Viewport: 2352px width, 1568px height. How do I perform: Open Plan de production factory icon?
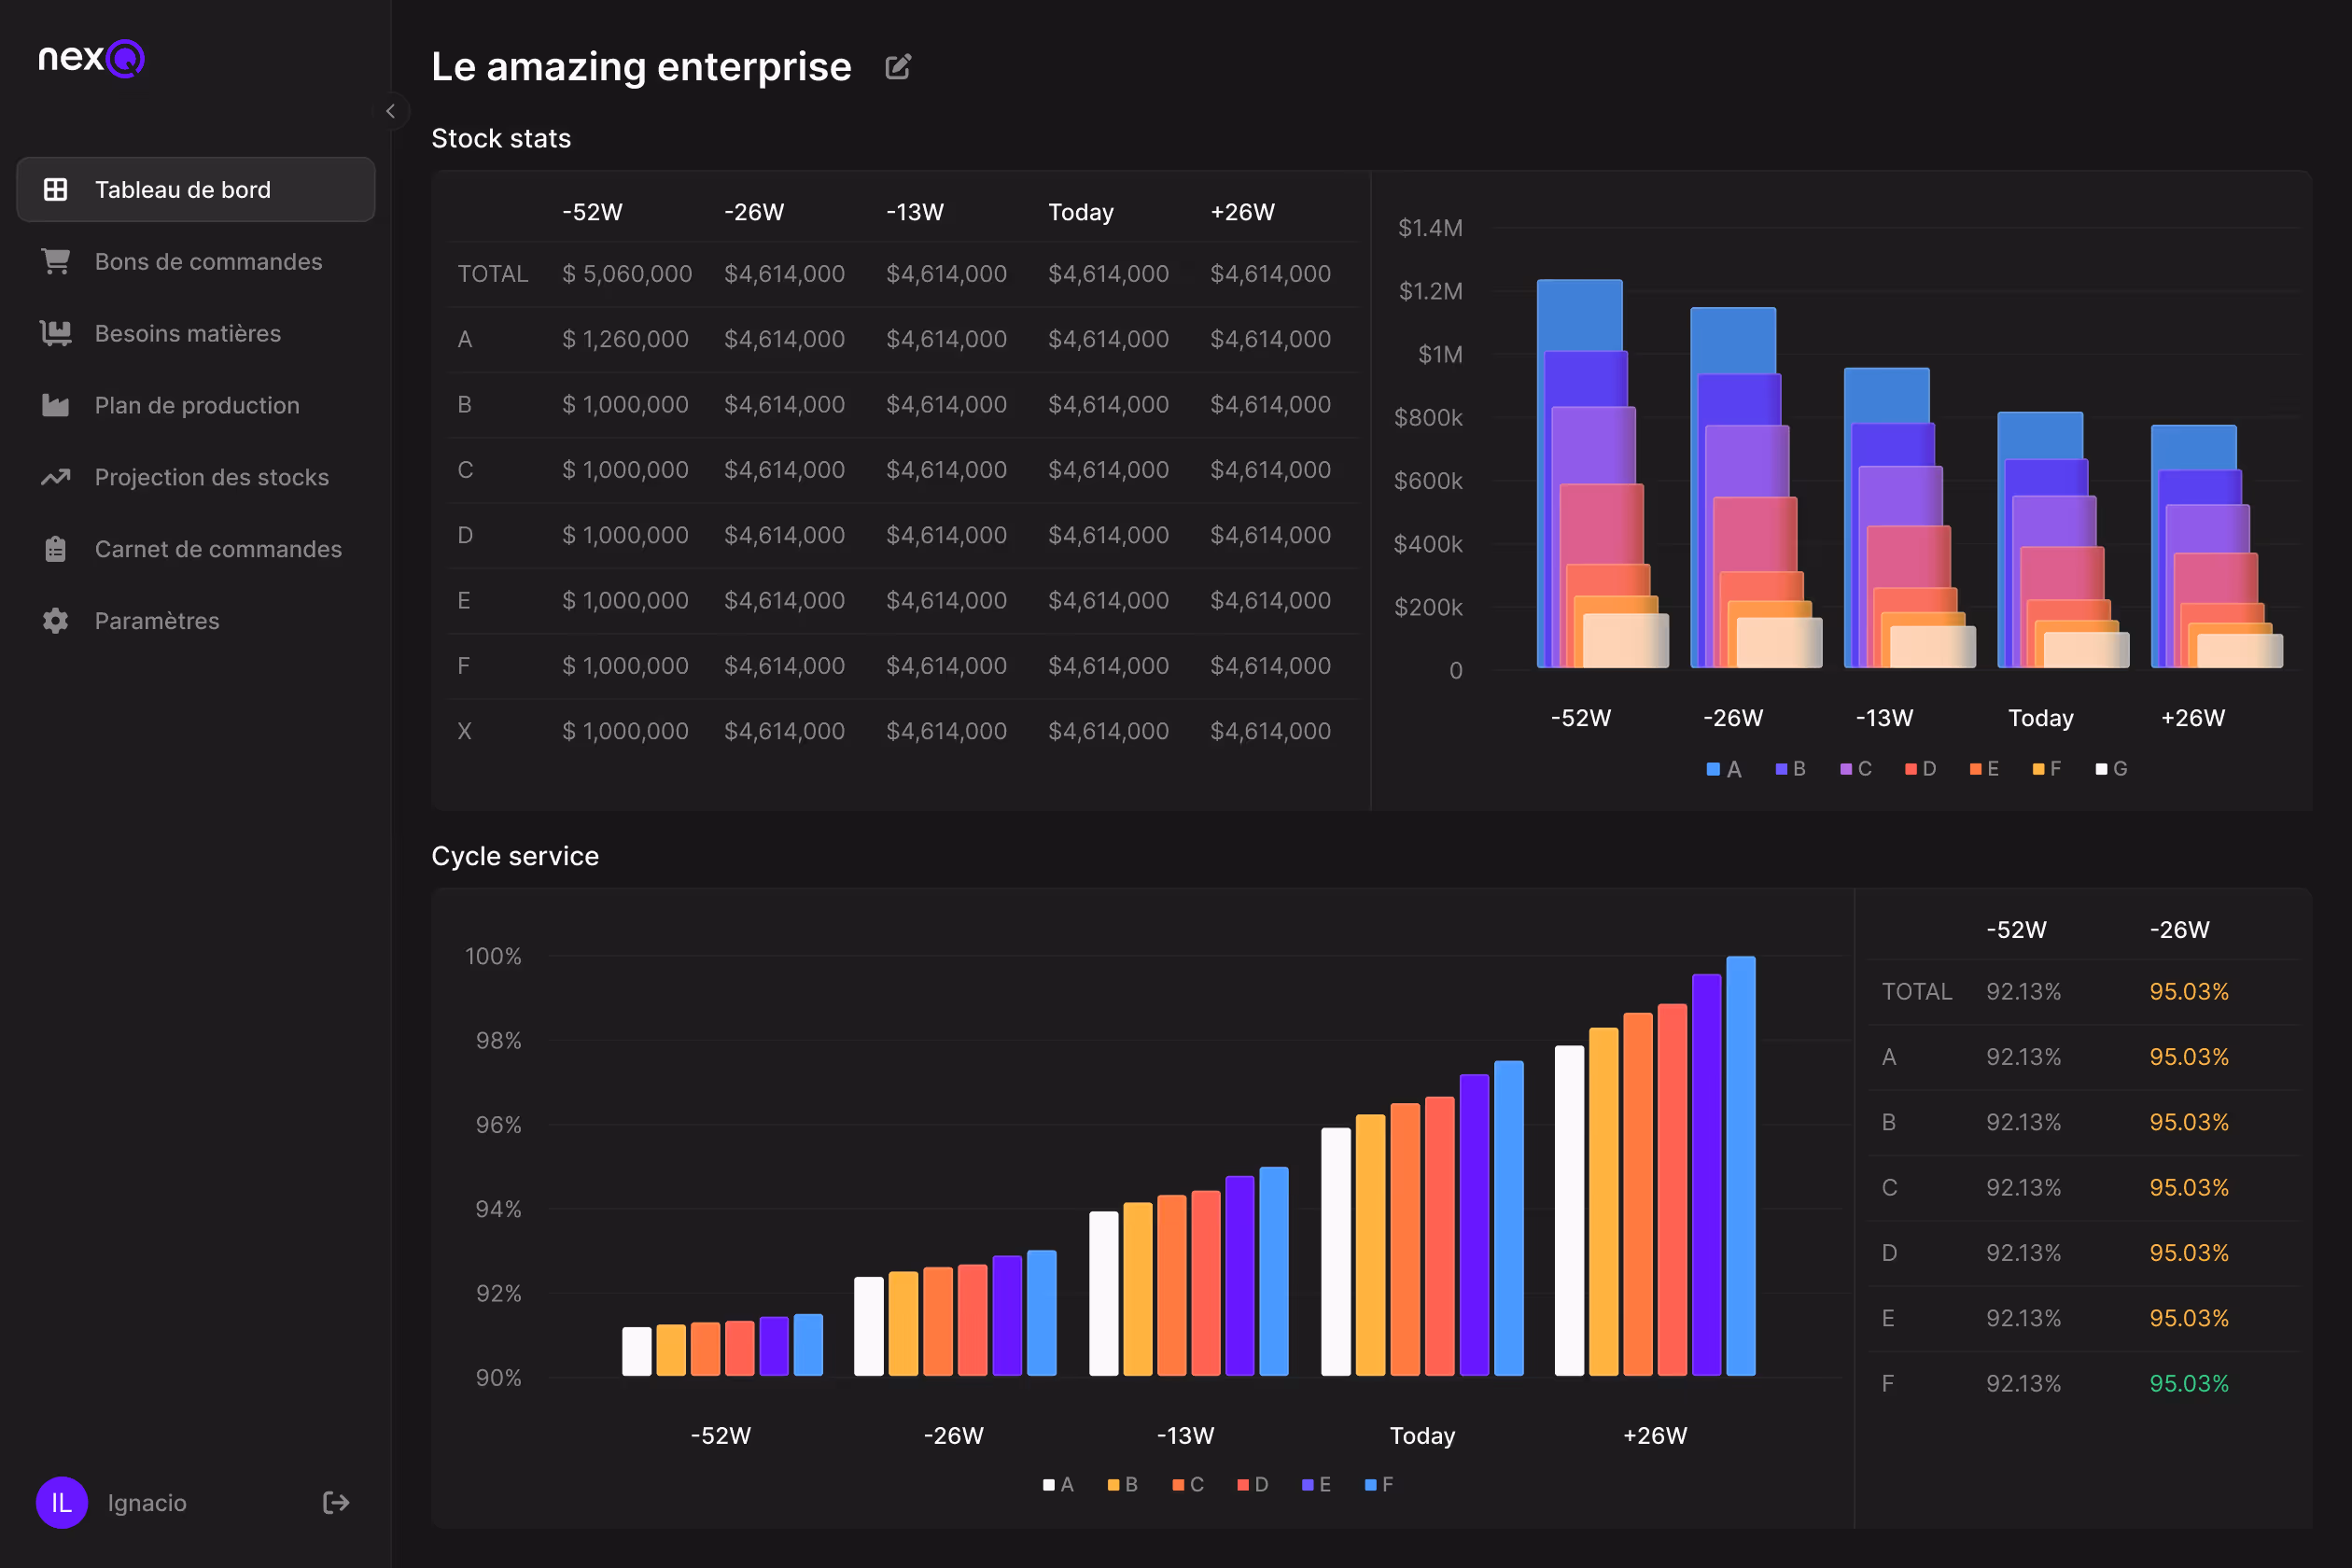click(56, 405)
